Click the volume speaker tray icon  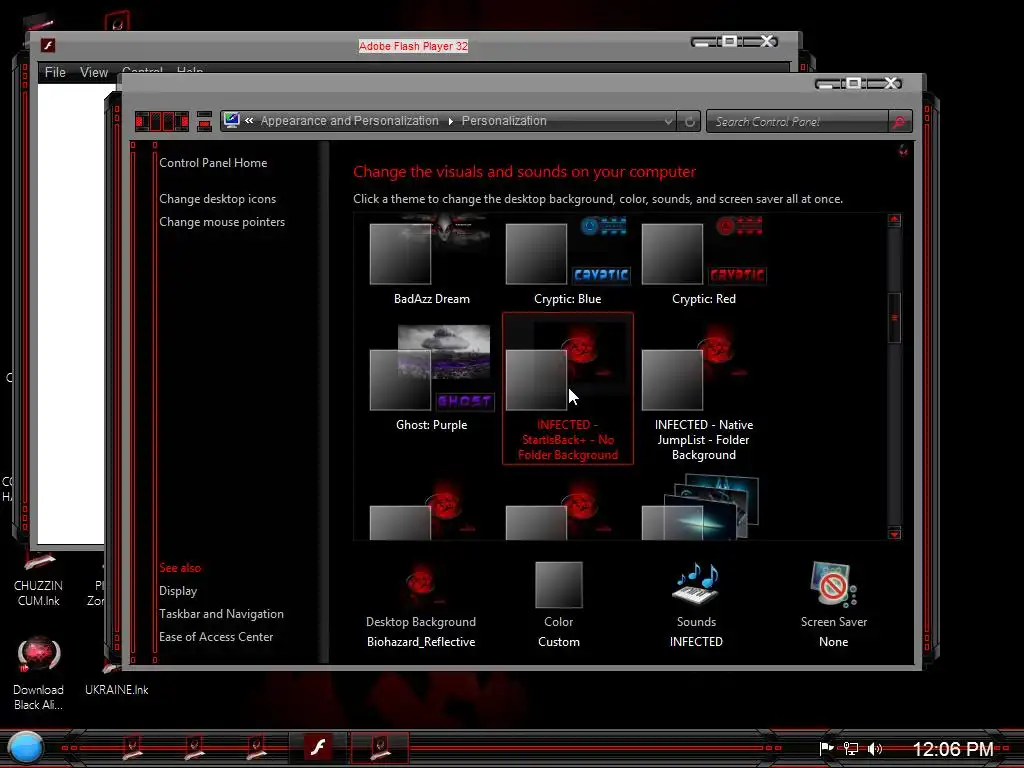coord(874,748)
